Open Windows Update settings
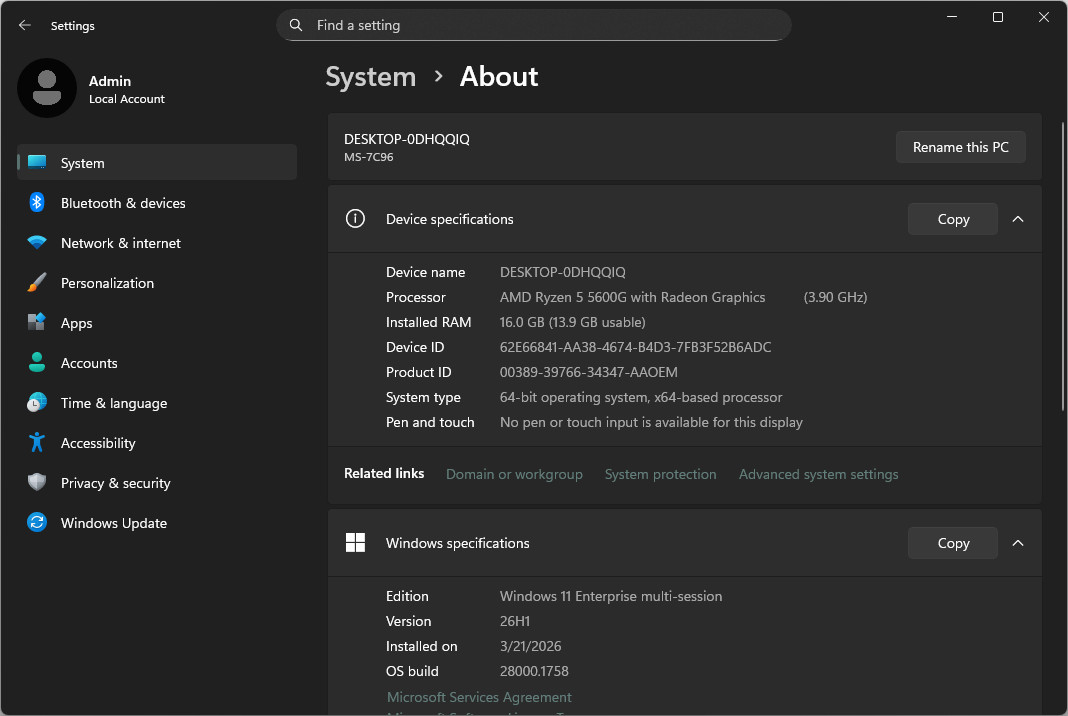 click(x=157, y=523)
